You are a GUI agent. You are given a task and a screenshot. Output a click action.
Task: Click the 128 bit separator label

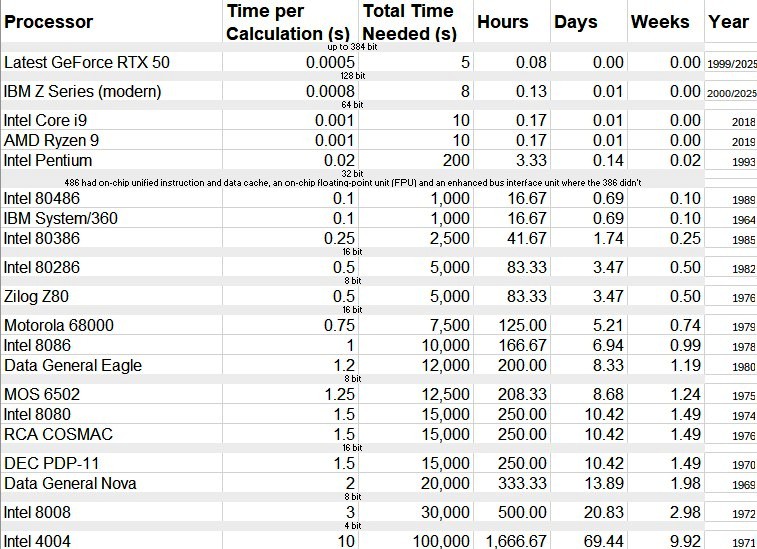(353, 76)
